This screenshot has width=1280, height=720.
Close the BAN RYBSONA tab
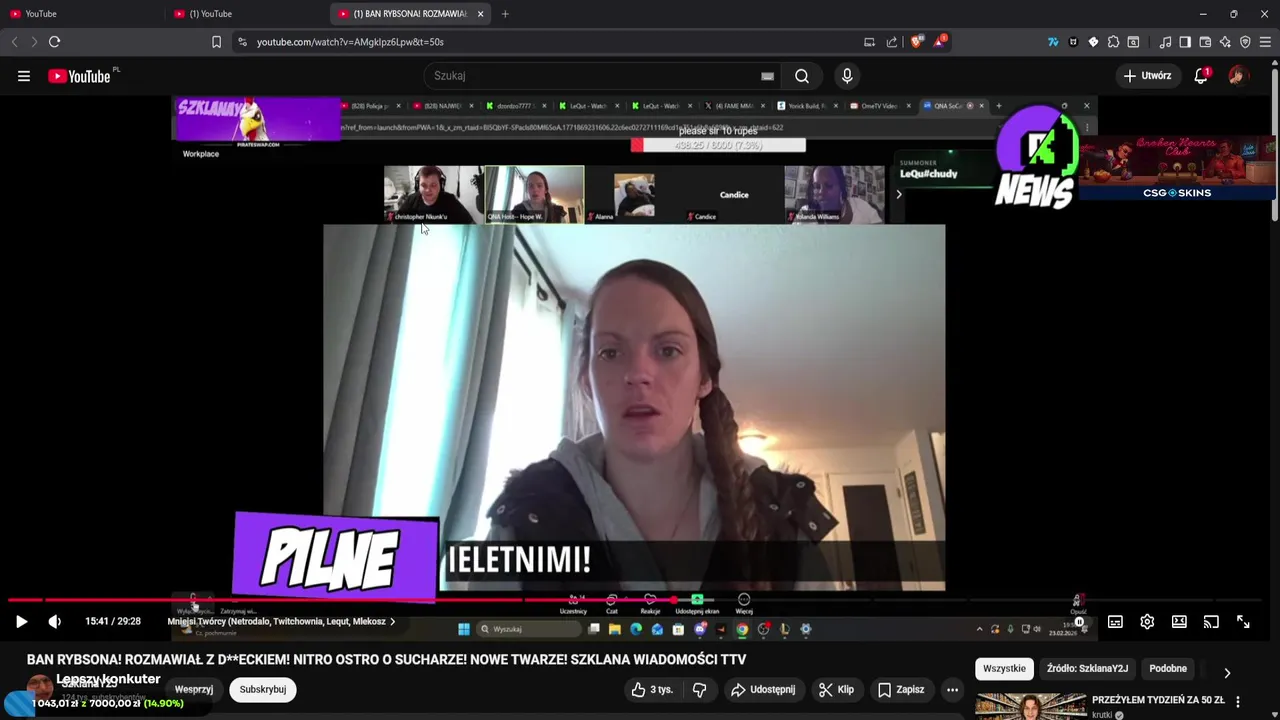(x=481, y=14)
